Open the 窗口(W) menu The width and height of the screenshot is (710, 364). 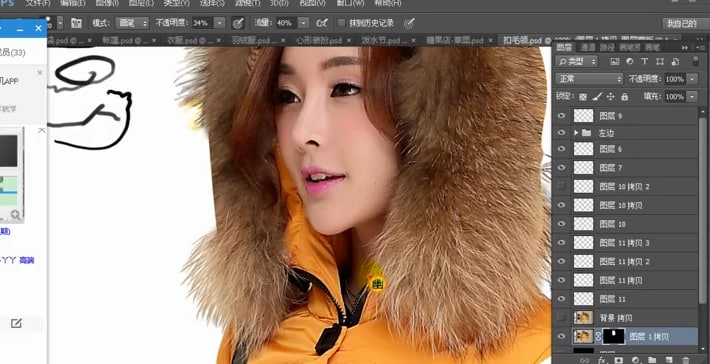coord(351,4)
